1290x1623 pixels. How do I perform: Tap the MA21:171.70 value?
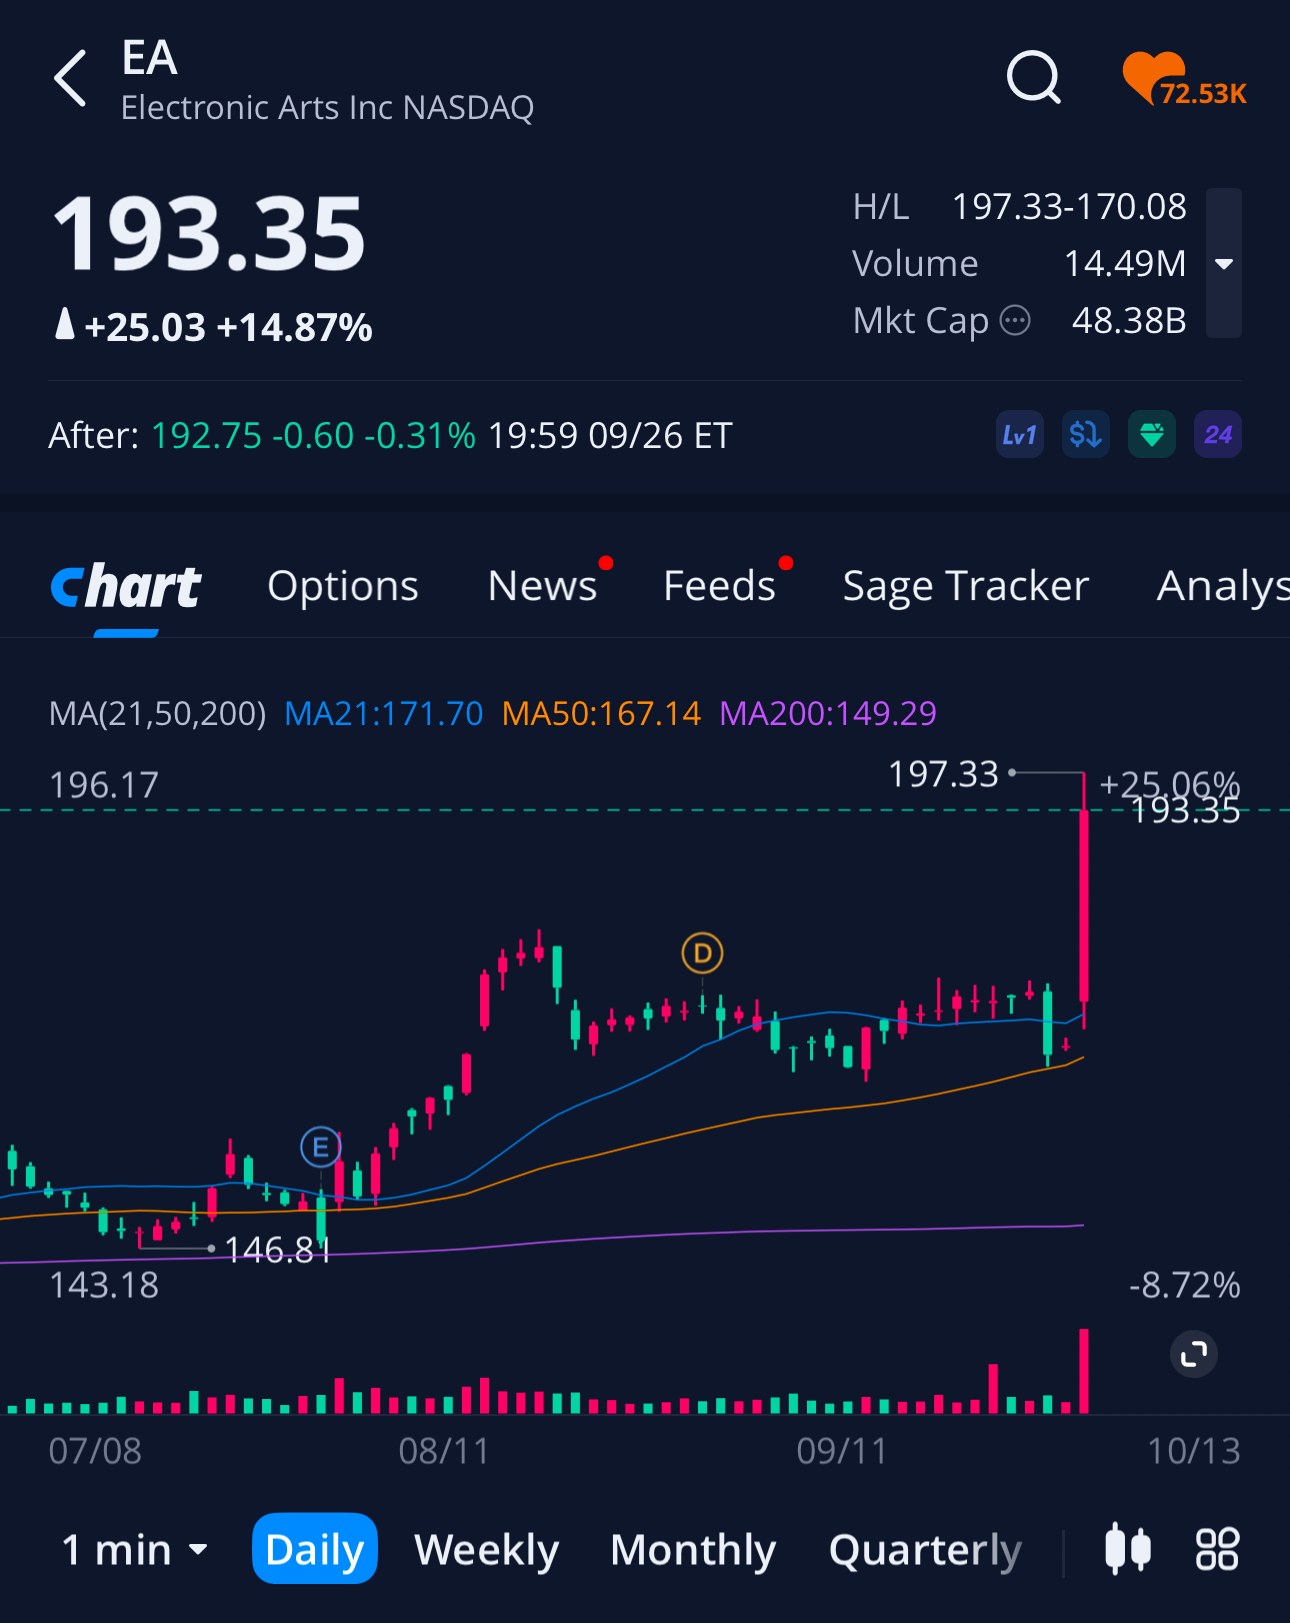(384, 714)
